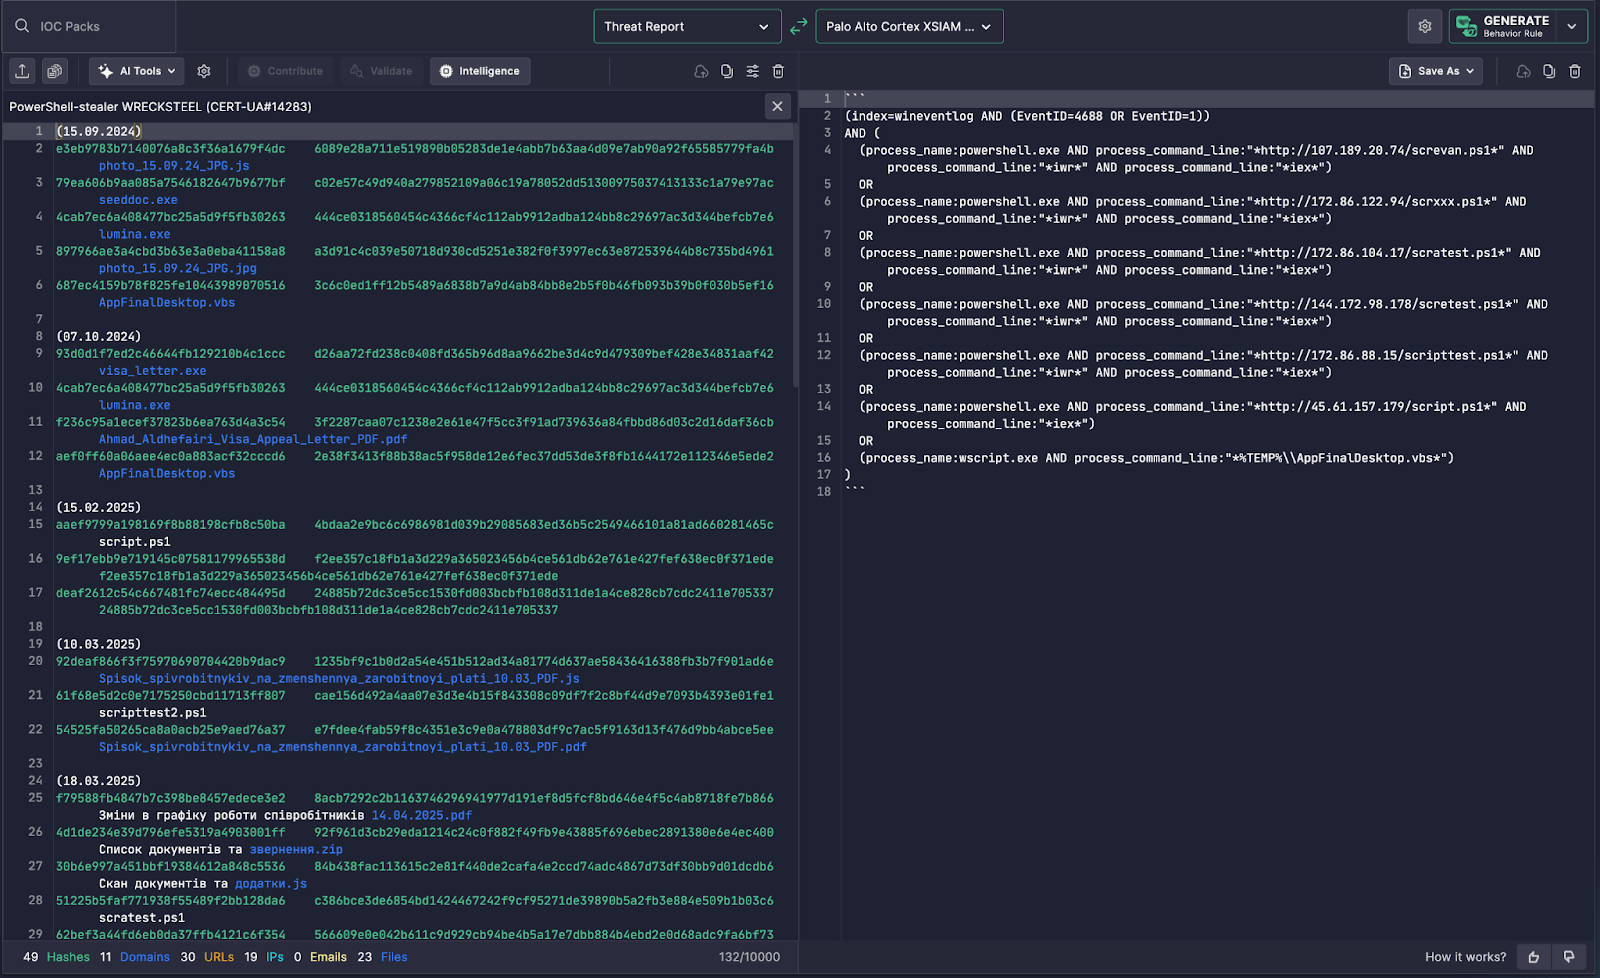Image resolution: width=1600 pixels, height=978 pixels.
Task: Expand the AI Tools dropdown menu
Action: click(x=137, y=71)
